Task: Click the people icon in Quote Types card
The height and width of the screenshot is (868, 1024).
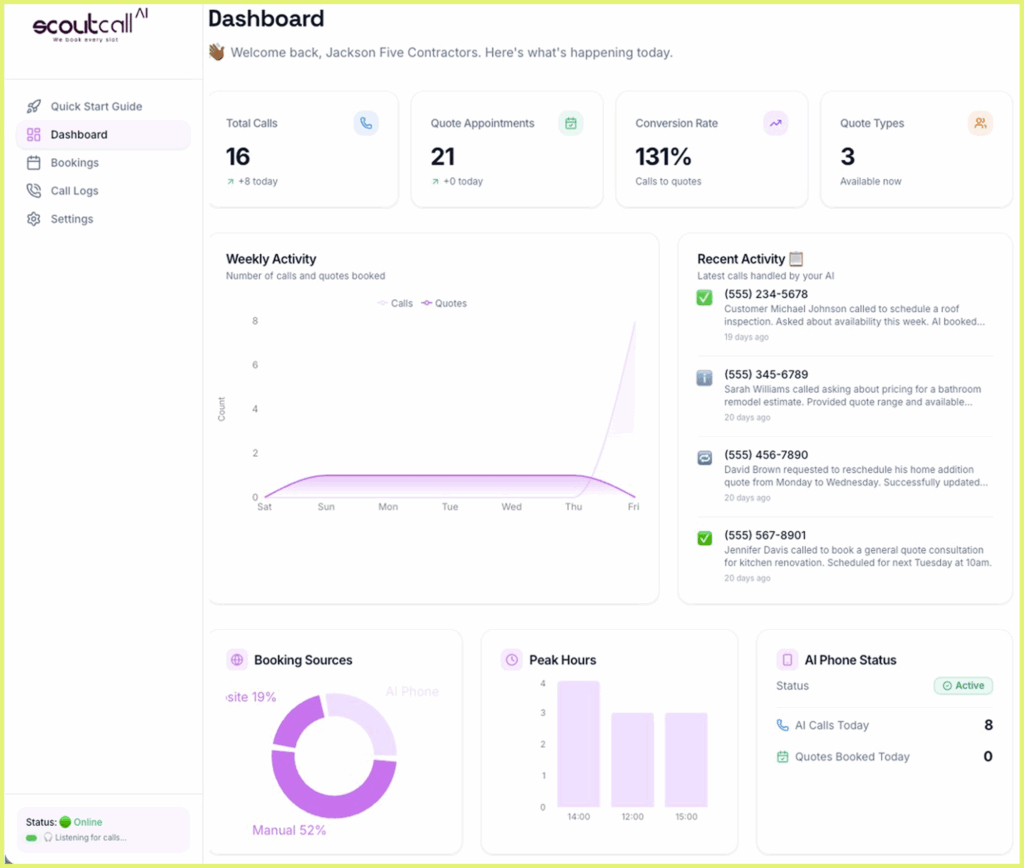Action: pyautogui.click(x=980, y=123)
